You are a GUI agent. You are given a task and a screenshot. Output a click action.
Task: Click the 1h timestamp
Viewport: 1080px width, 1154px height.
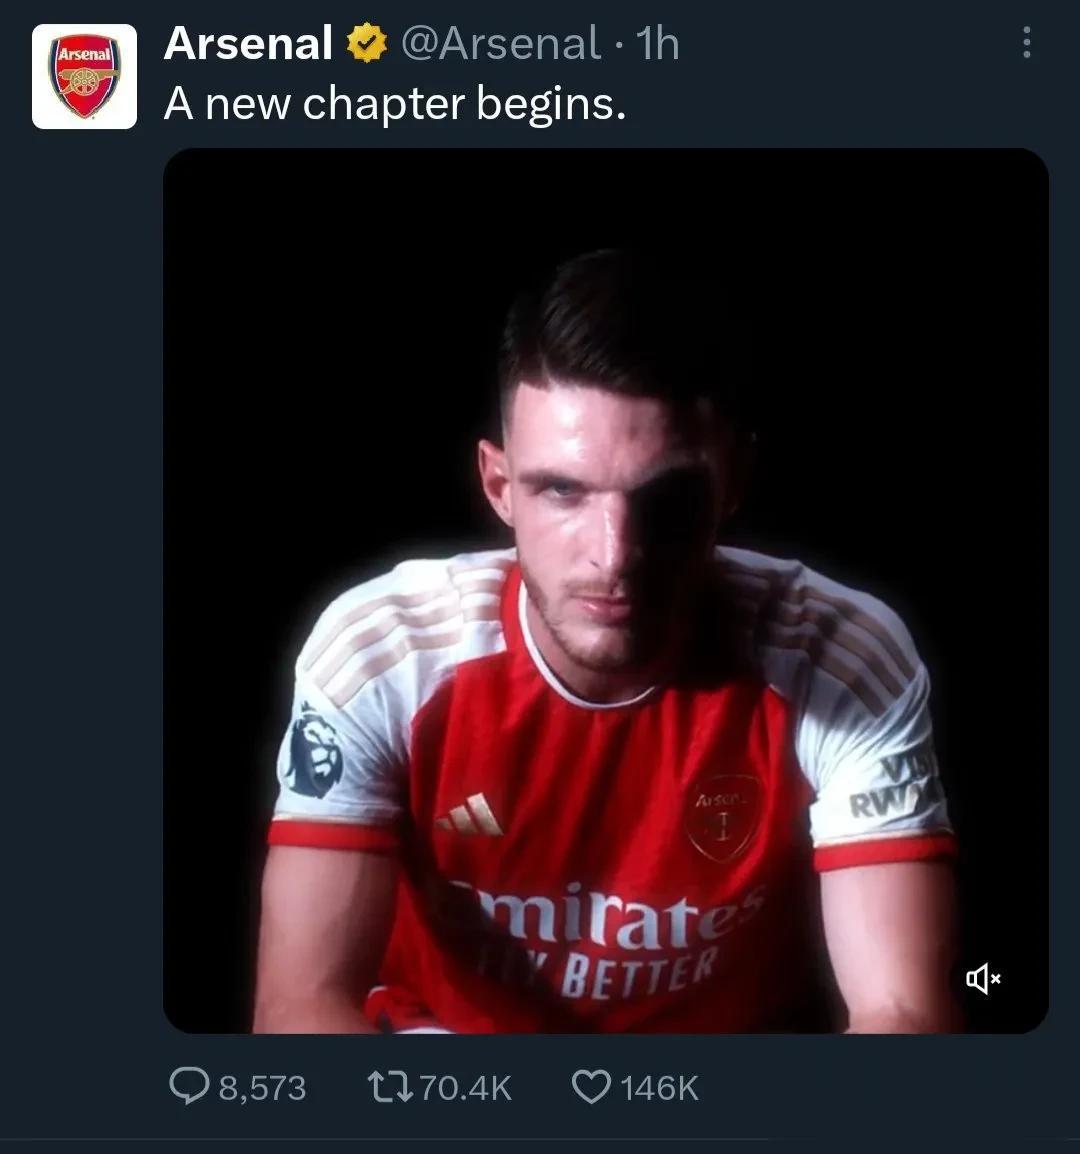(657, 43)
